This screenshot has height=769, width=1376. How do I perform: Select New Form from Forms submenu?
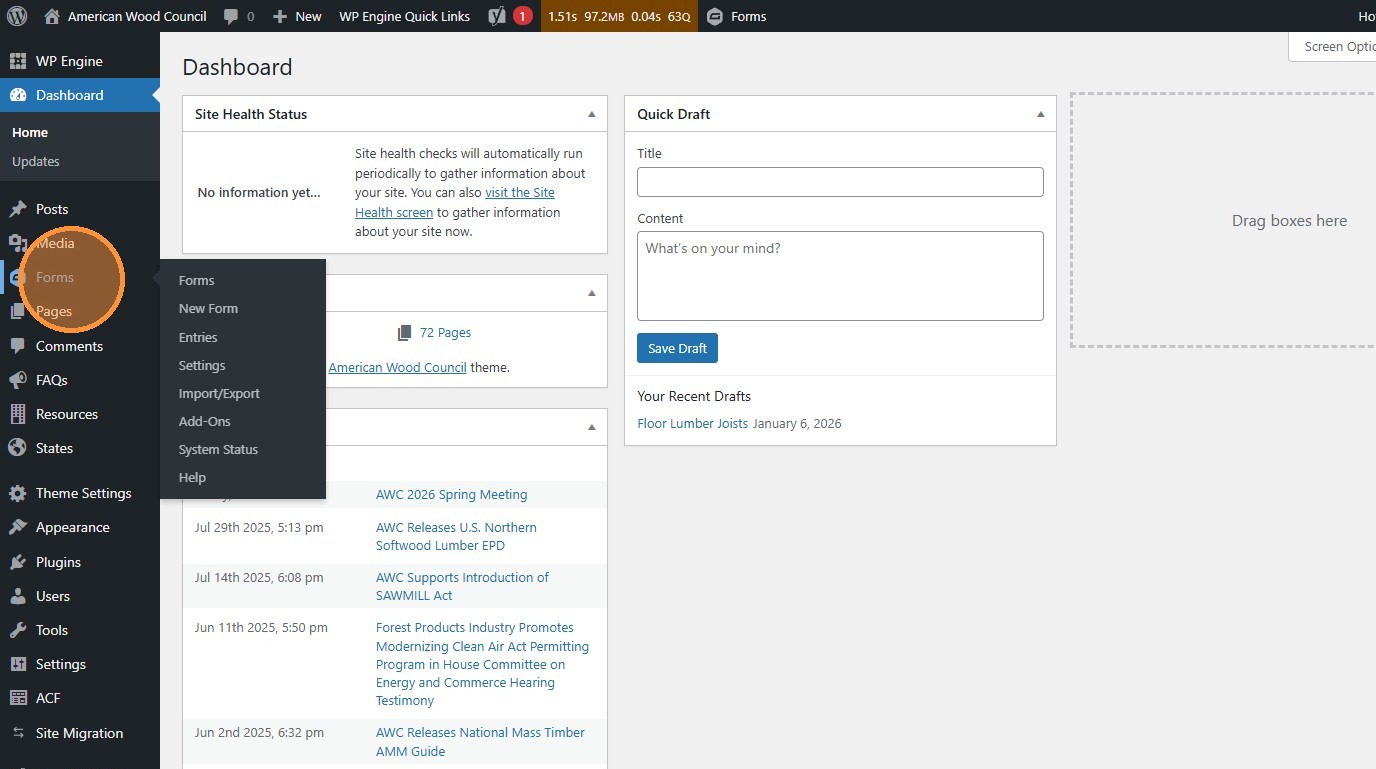click(x=208, y=309)
